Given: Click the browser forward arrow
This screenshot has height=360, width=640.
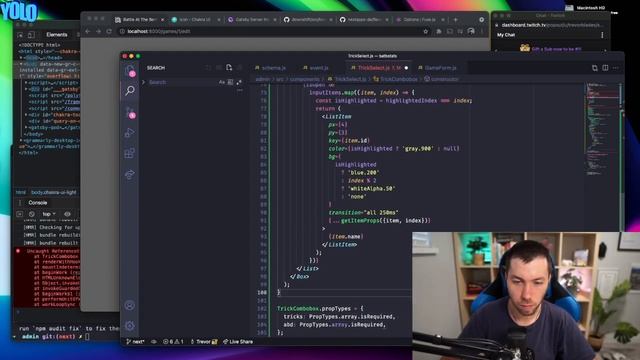Looking at the screenshot, I should [x=98, y=31].
